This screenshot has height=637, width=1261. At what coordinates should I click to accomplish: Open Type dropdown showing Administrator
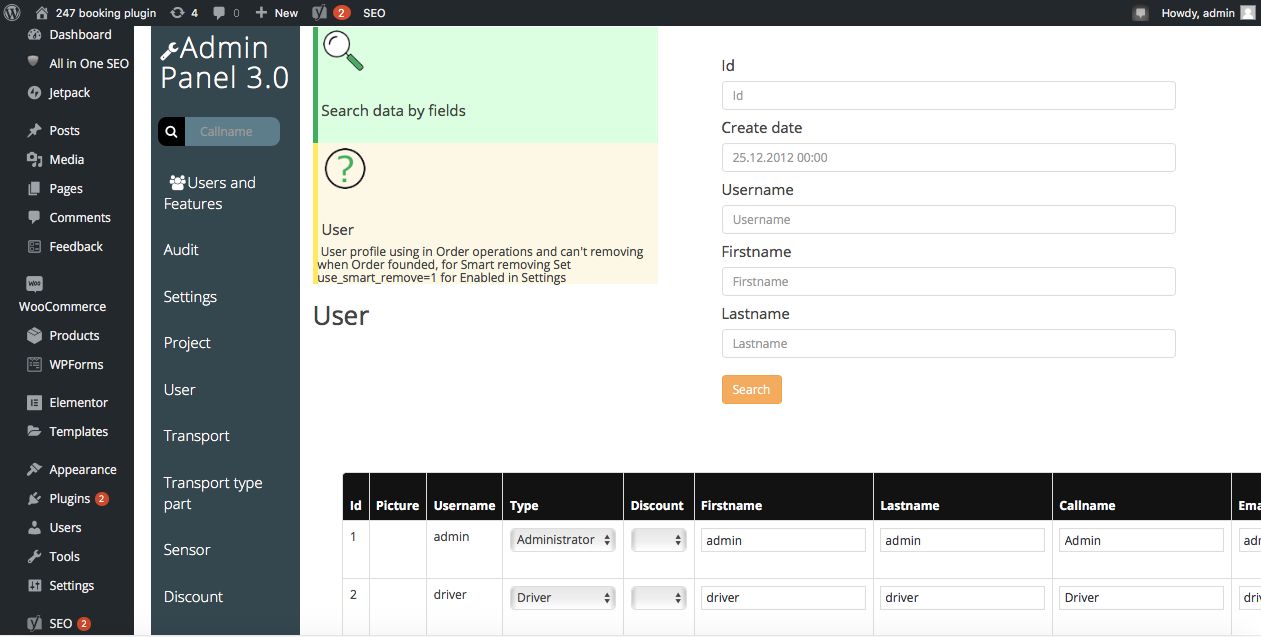(x=563, y=540)
